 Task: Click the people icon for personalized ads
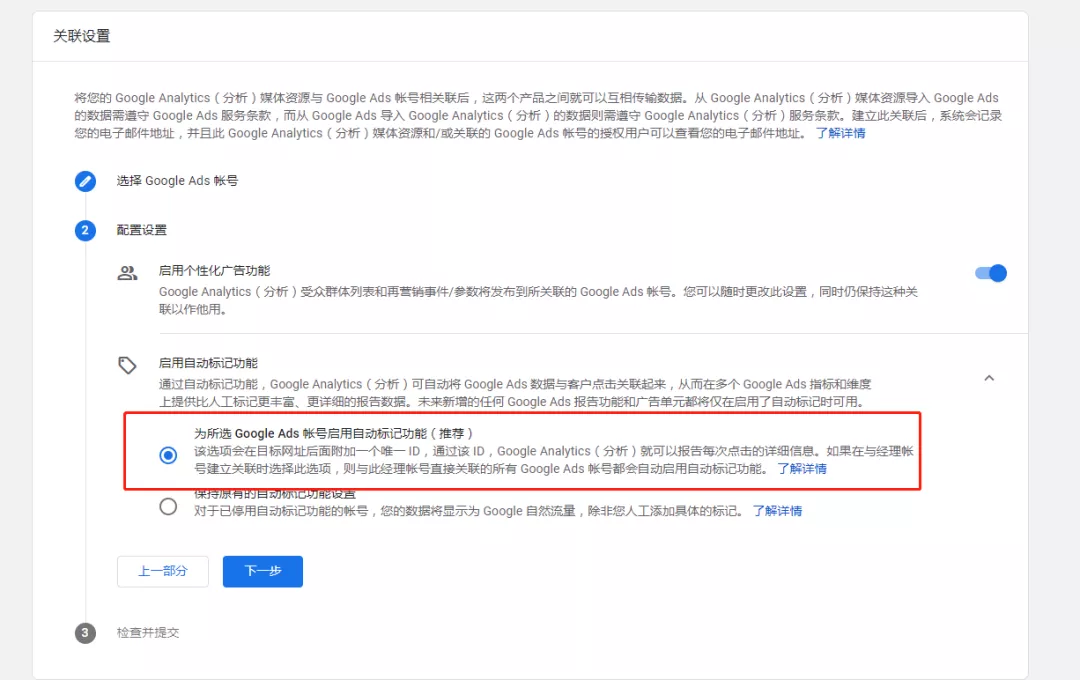tap(127, 273)
